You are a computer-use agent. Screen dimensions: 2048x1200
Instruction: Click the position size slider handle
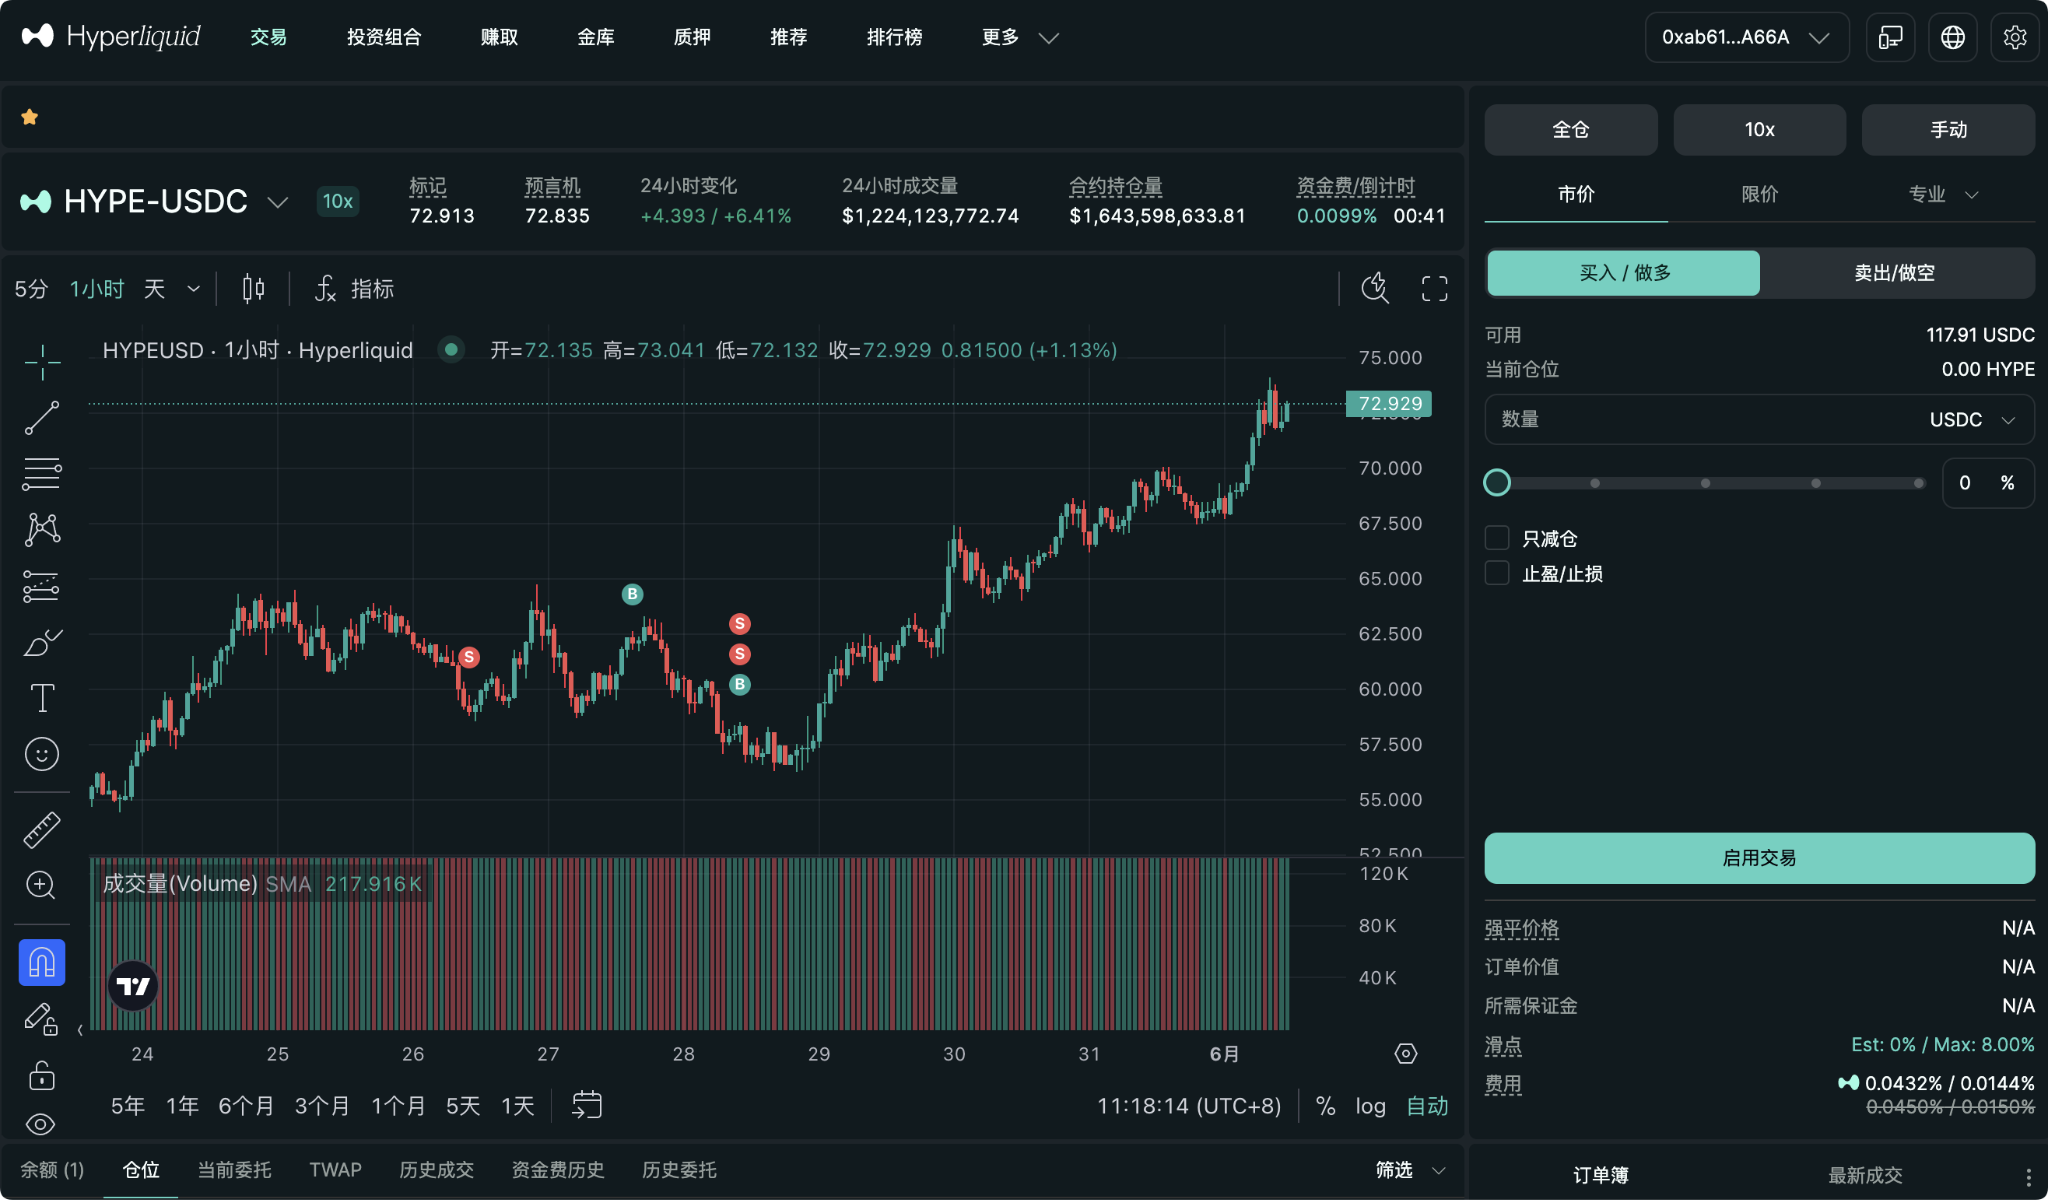(1497, 483)
